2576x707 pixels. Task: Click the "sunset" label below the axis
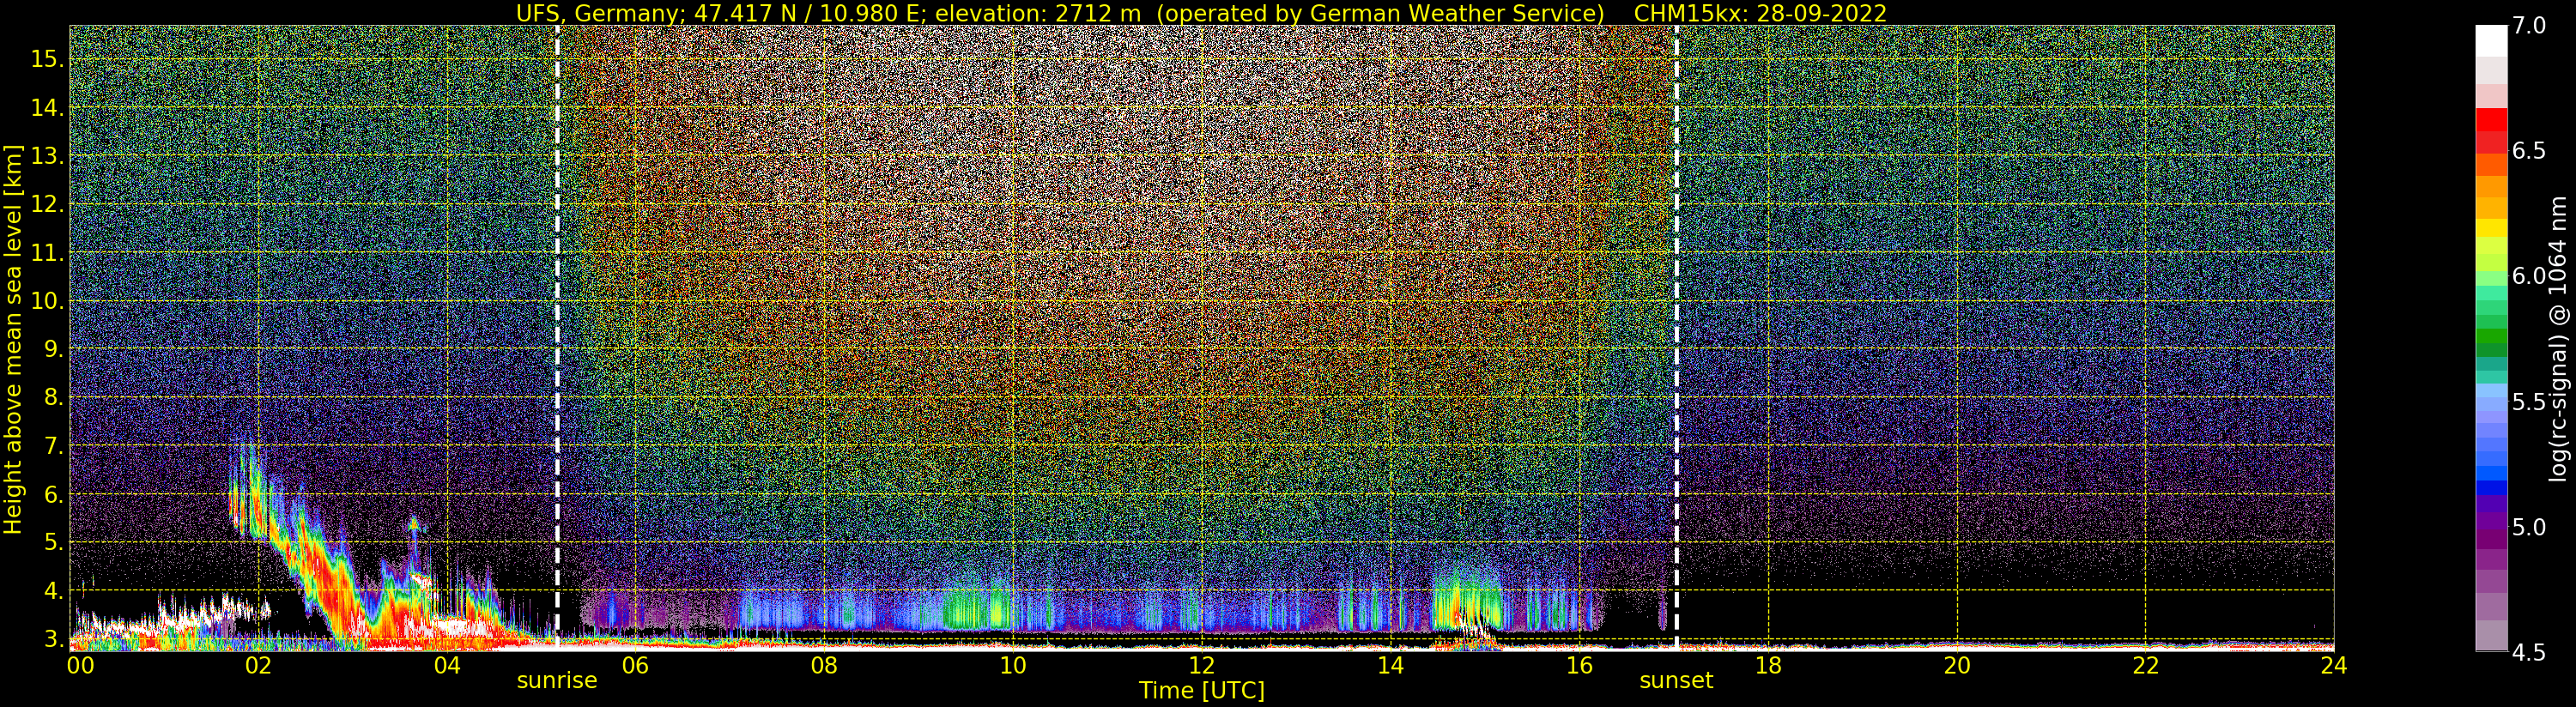pos(1676,681)
